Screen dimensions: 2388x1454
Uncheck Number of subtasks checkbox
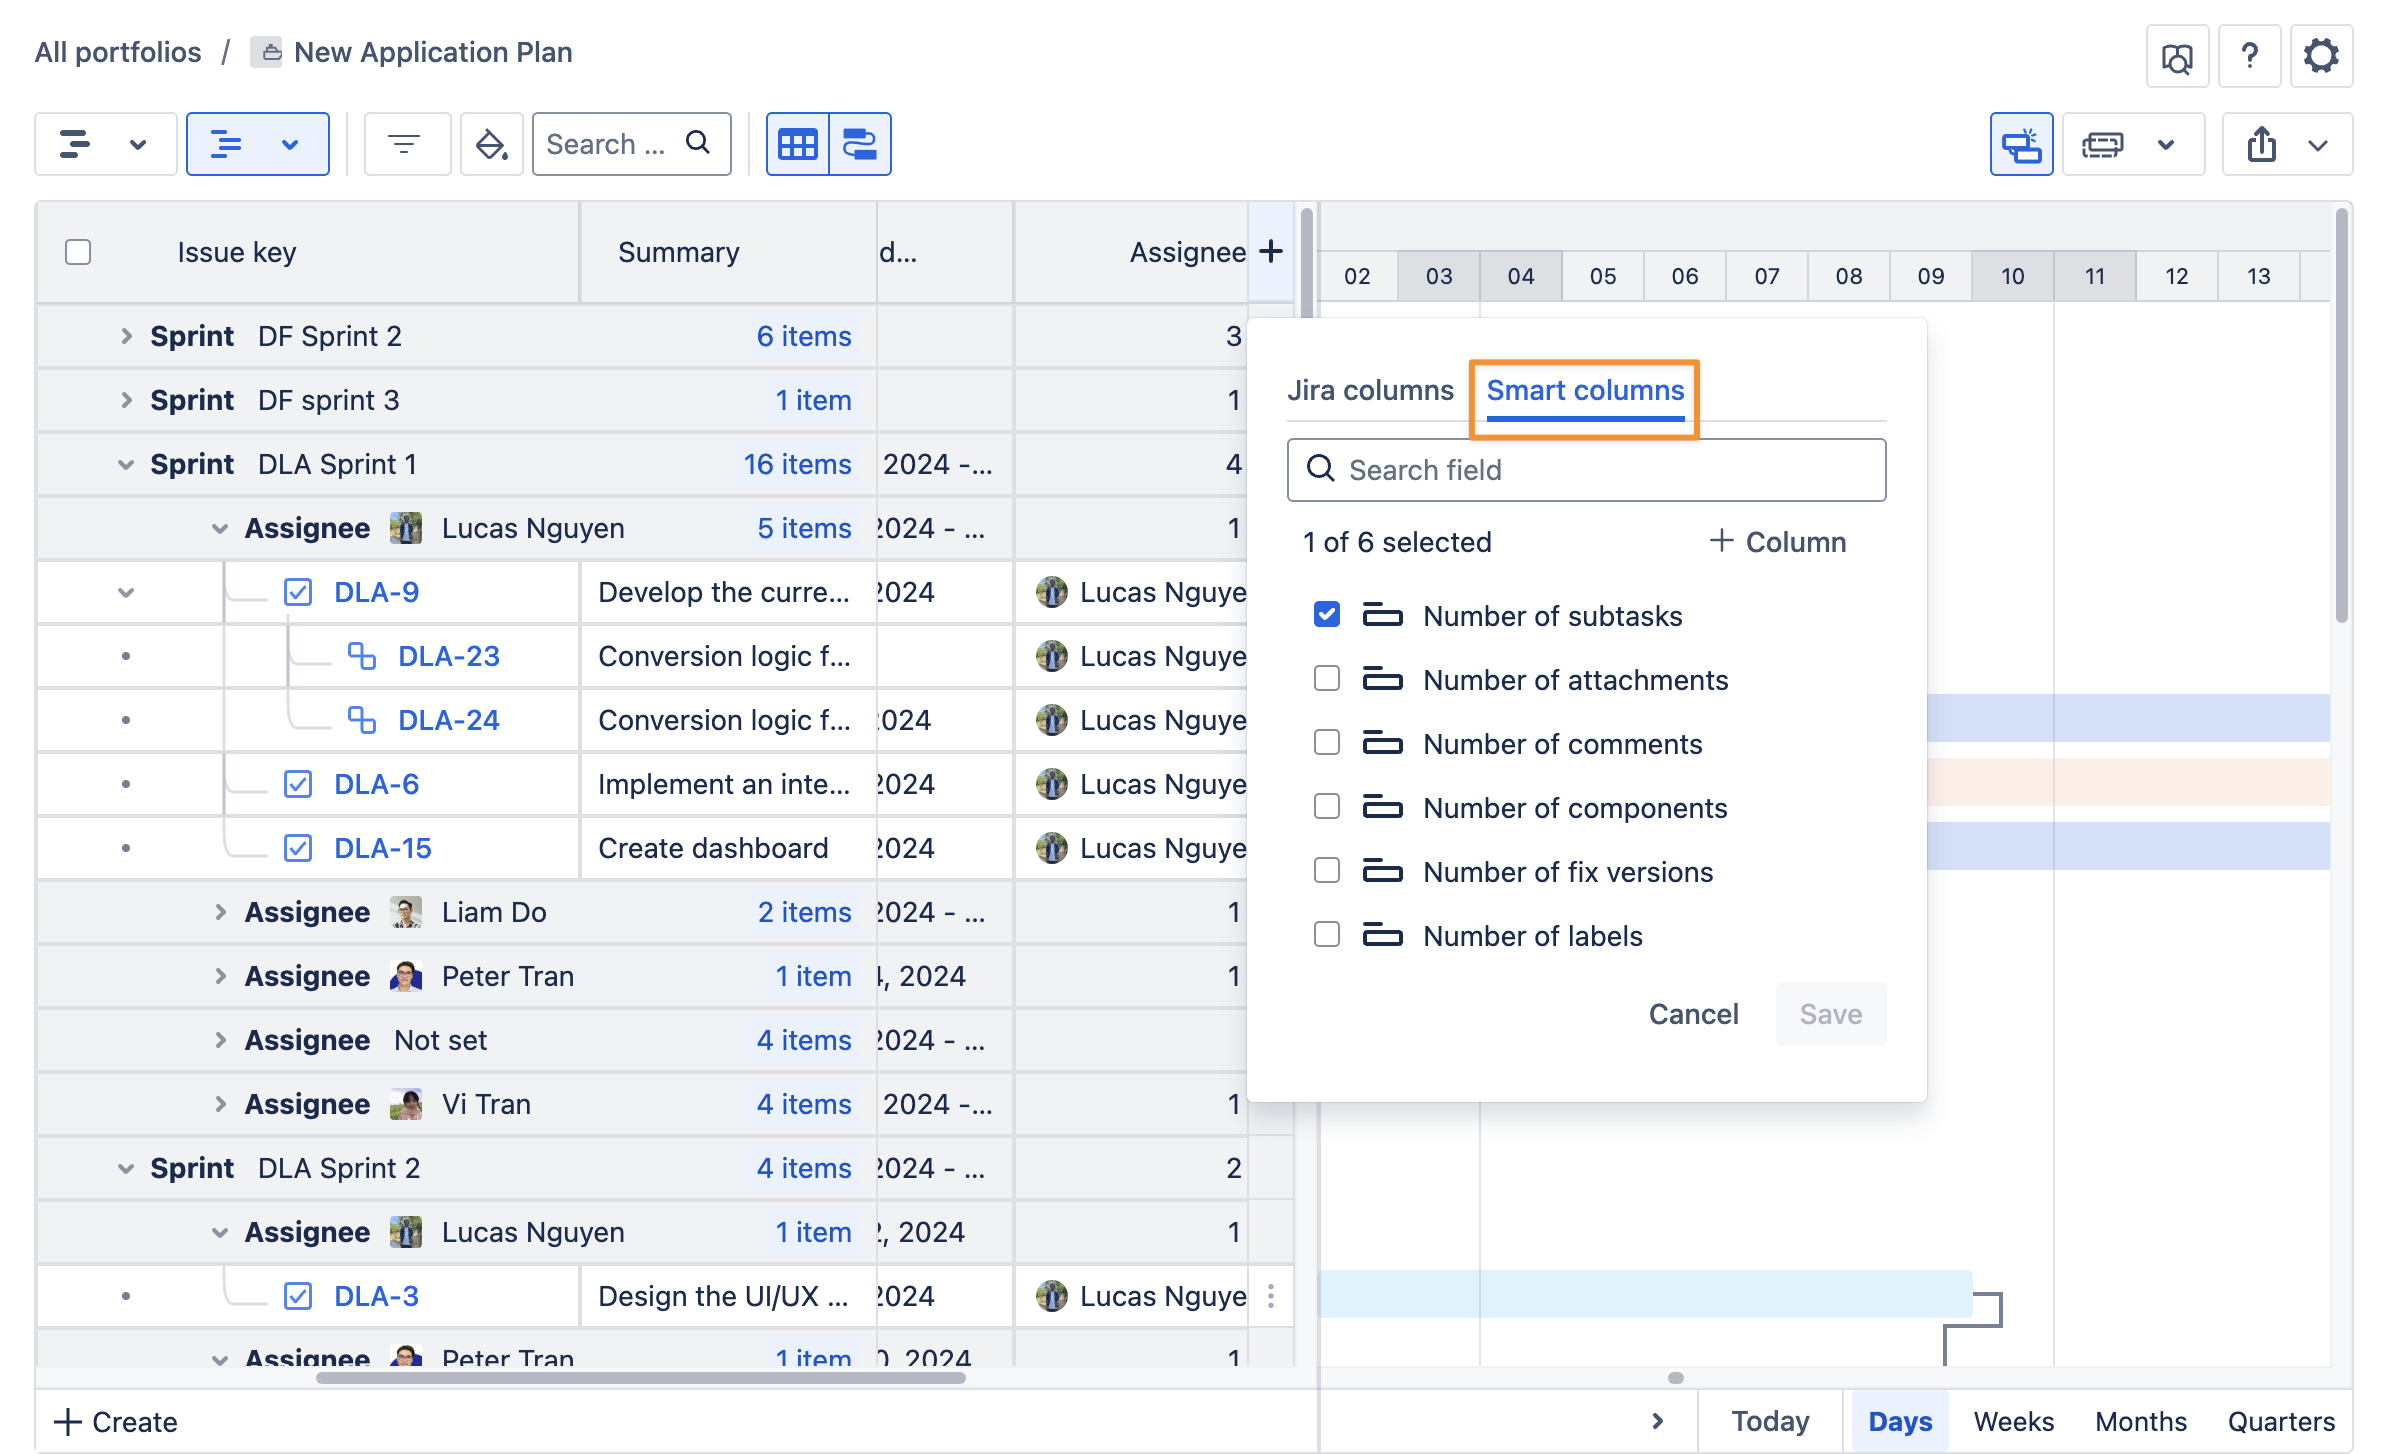tap(1326, 615)
